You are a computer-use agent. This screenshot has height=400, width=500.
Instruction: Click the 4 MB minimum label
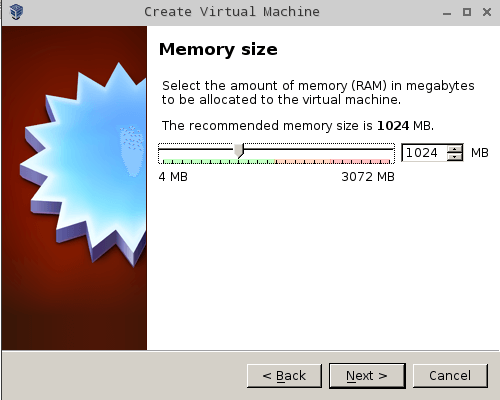coord(173,177)
